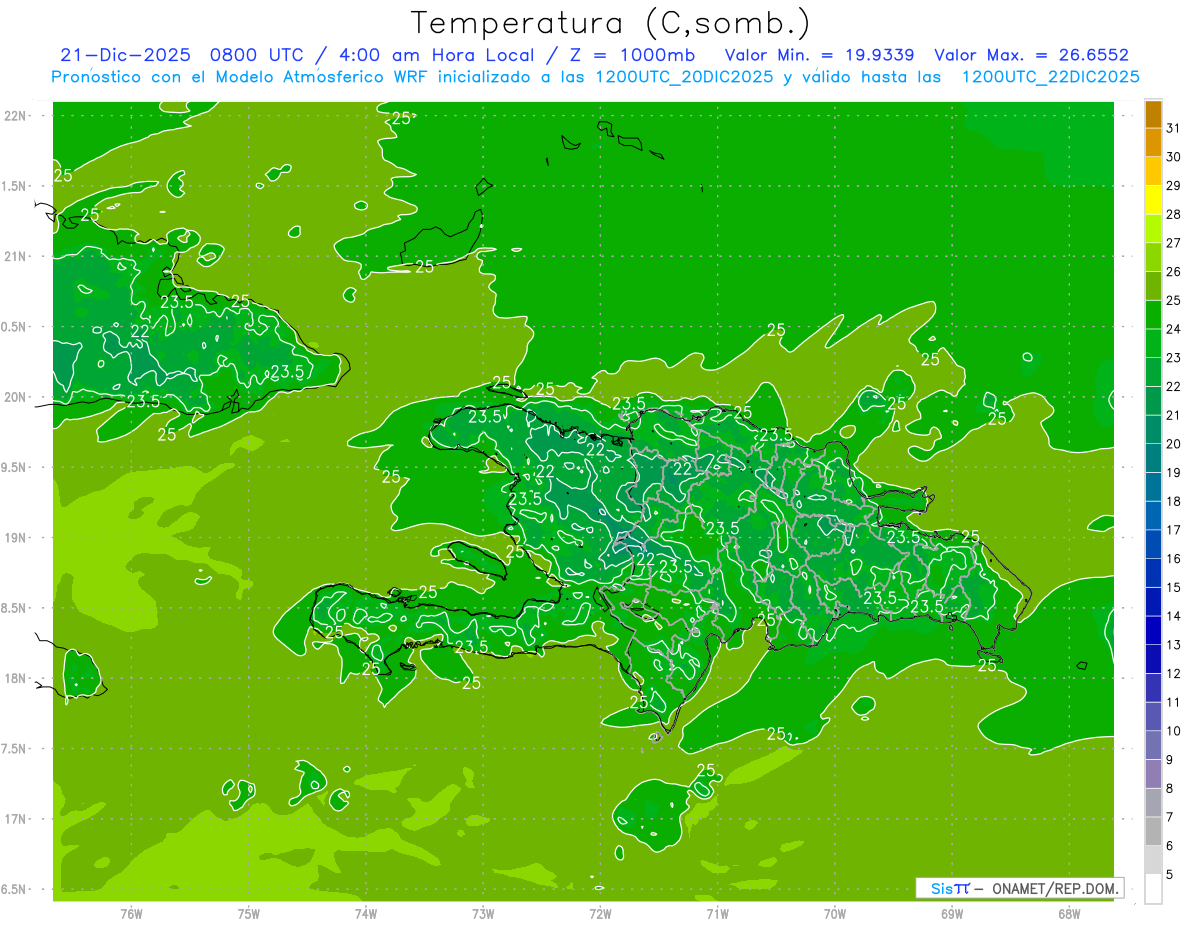Screen dimensions: 1200x927
Task: Click the orange legend swatch between 30 and 31
Action: tap(1153, 142)
